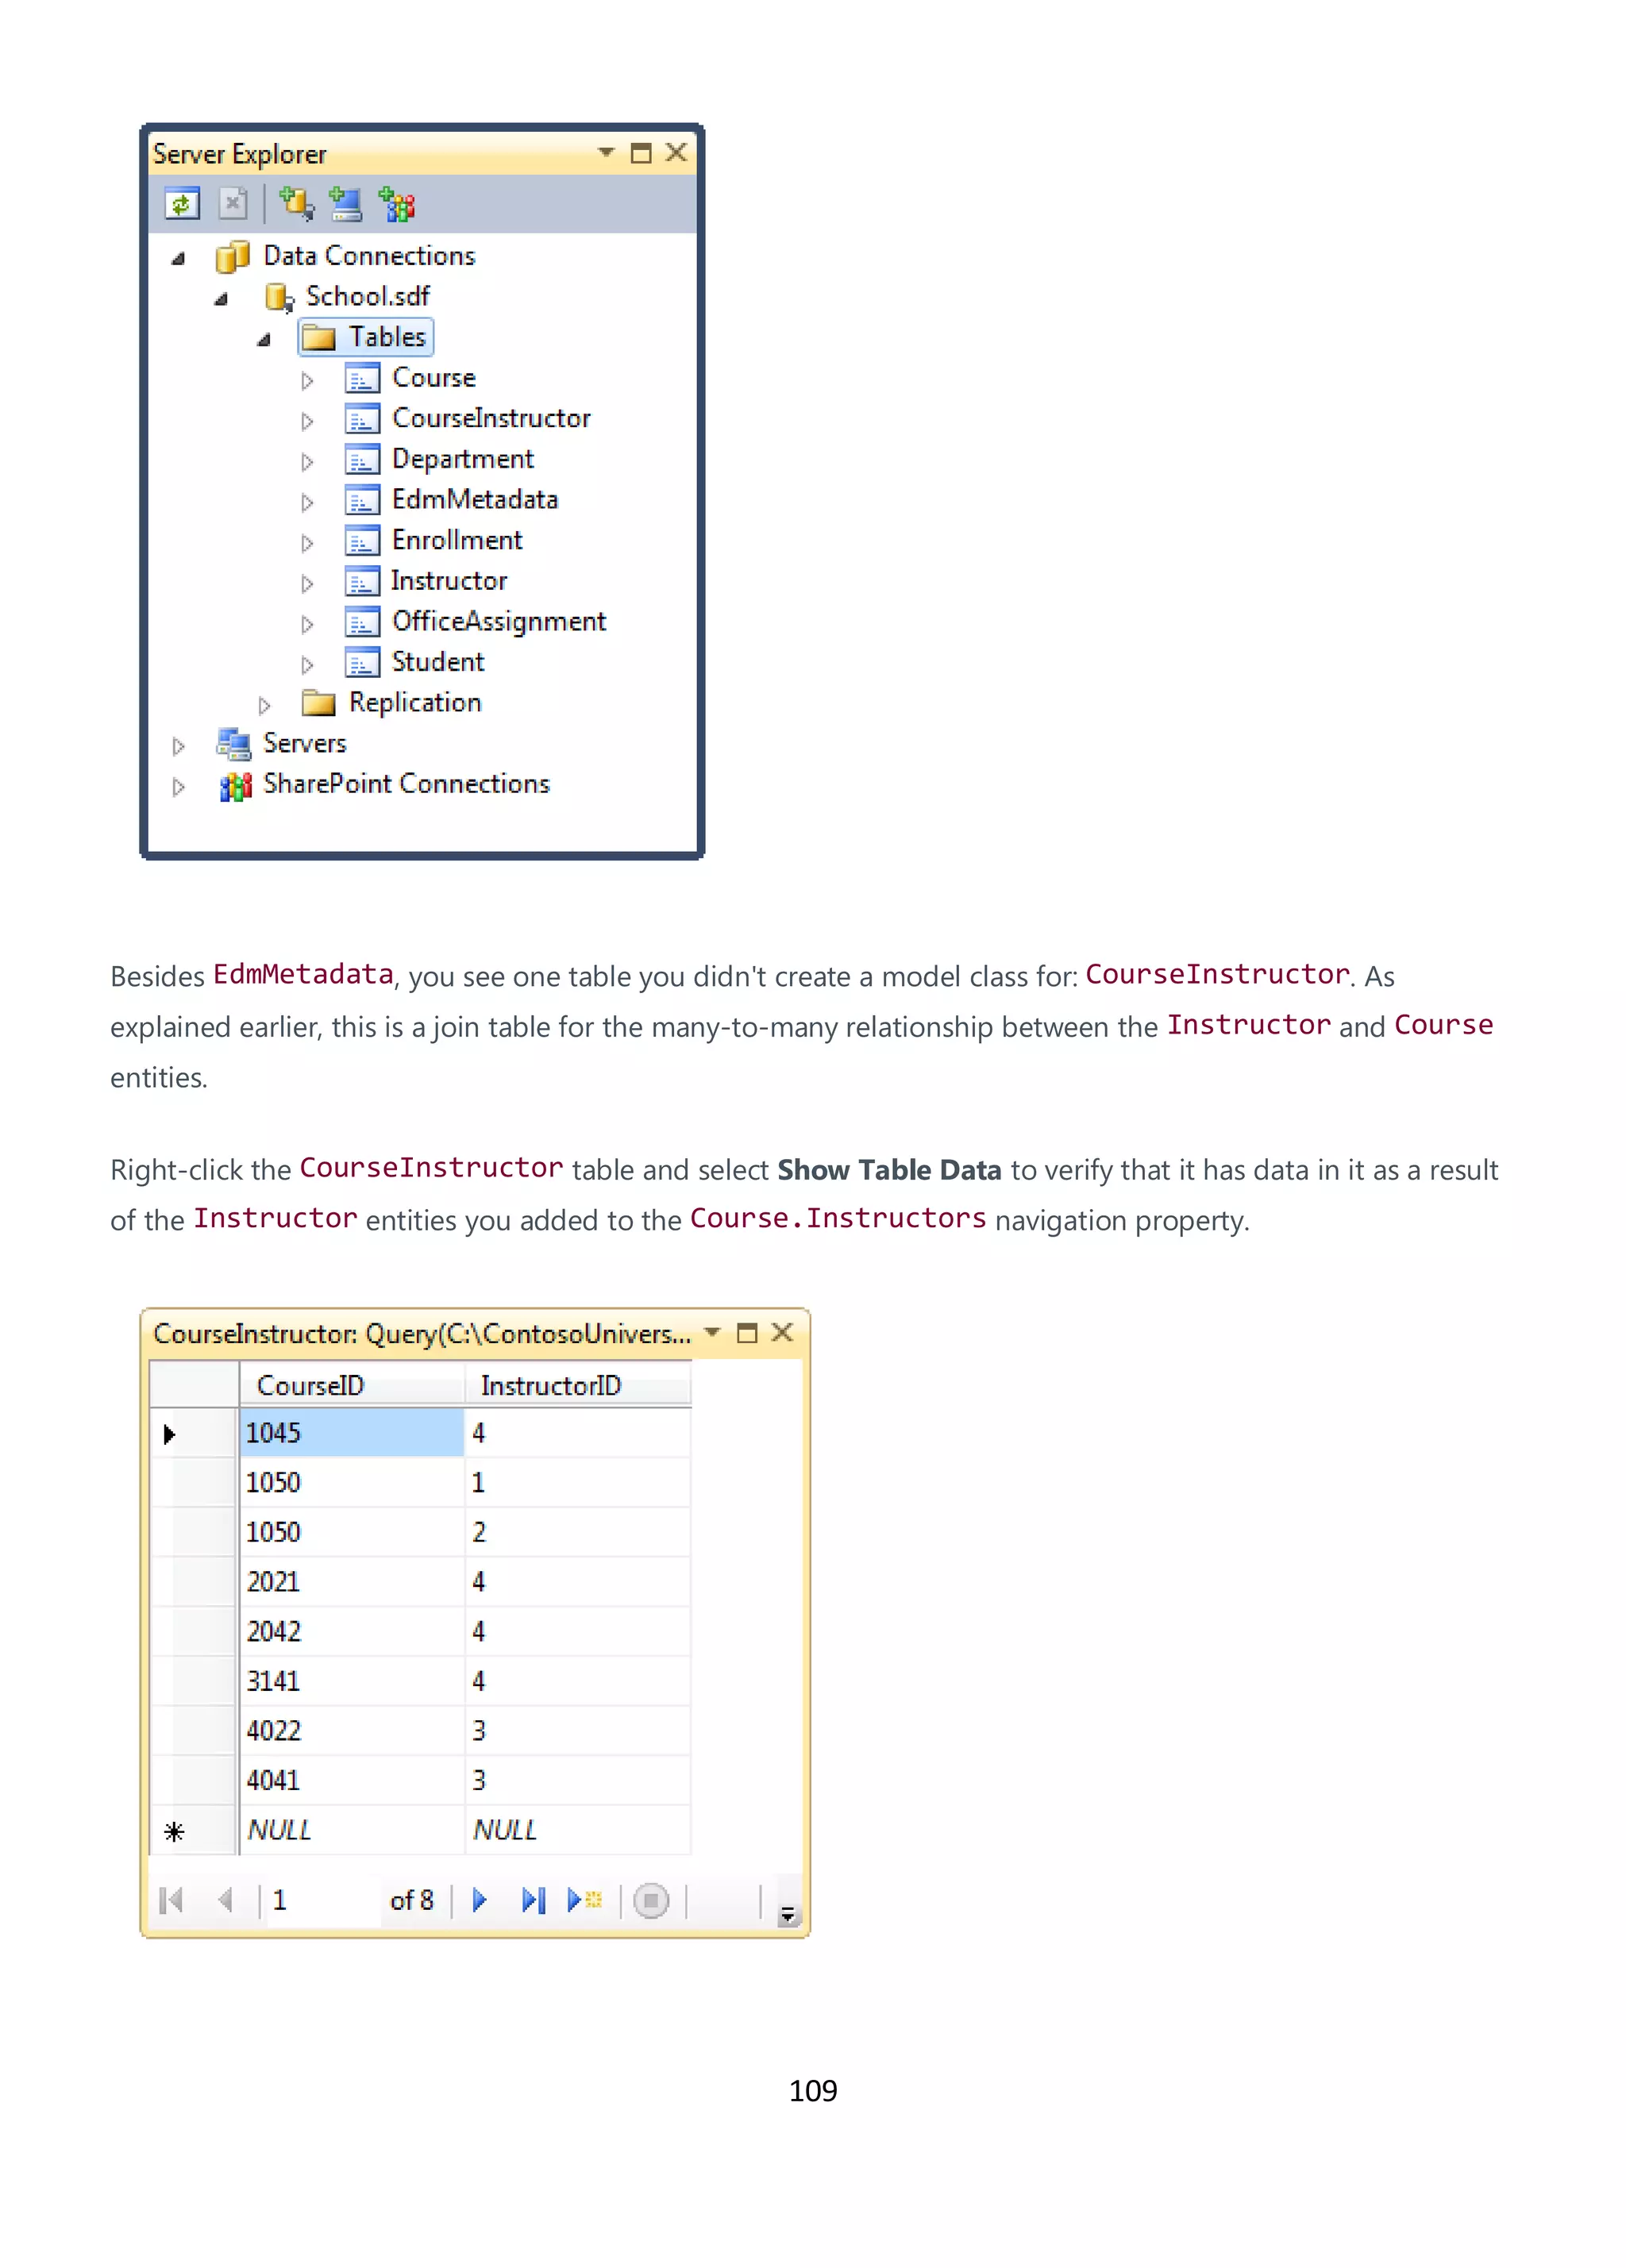The width and height of the screenshot is (1626, 2268).
Task: Open CourseInstructor query window position dropdown
Action: click(x=712, y=1333)
